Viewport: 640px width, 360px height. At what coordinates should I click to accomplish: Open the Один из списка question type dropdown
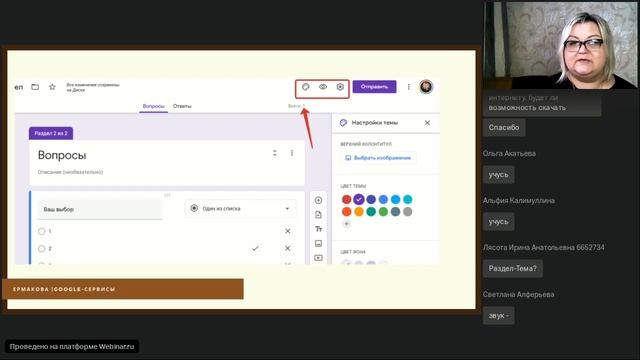click(x=240, y=209)
